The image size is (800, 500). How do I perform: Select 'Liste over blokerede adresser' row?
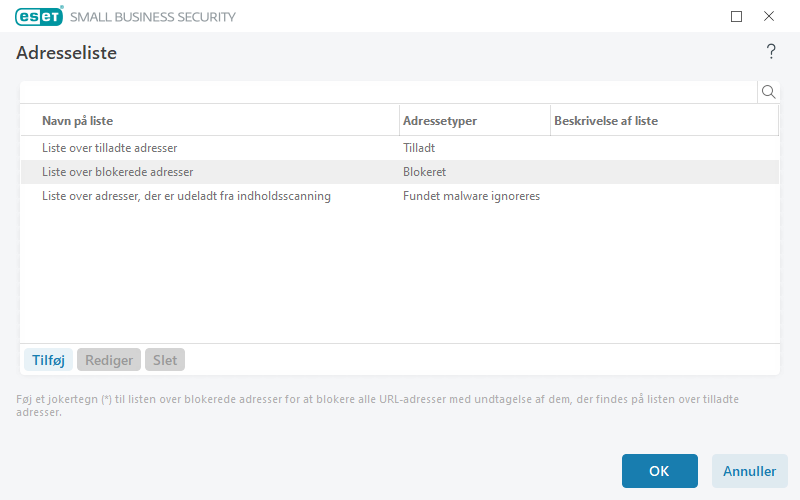click(x=117, y=172)
